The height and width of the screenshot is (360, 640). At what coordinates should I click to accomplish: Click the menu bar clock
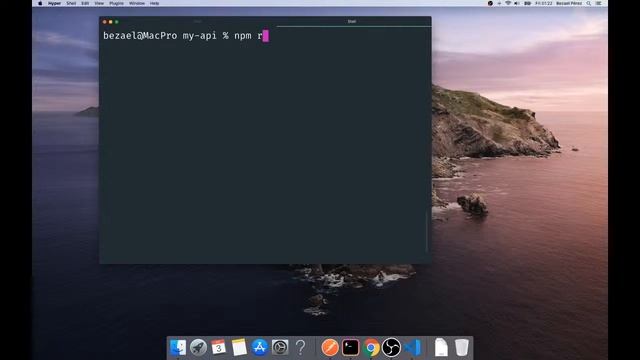(x=544, y=3)
